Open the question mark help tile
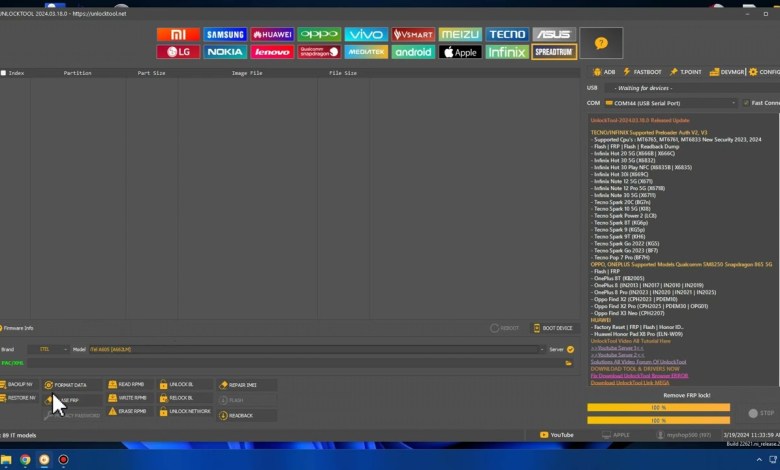Screen dimensions: 780x470 [601, 43]
